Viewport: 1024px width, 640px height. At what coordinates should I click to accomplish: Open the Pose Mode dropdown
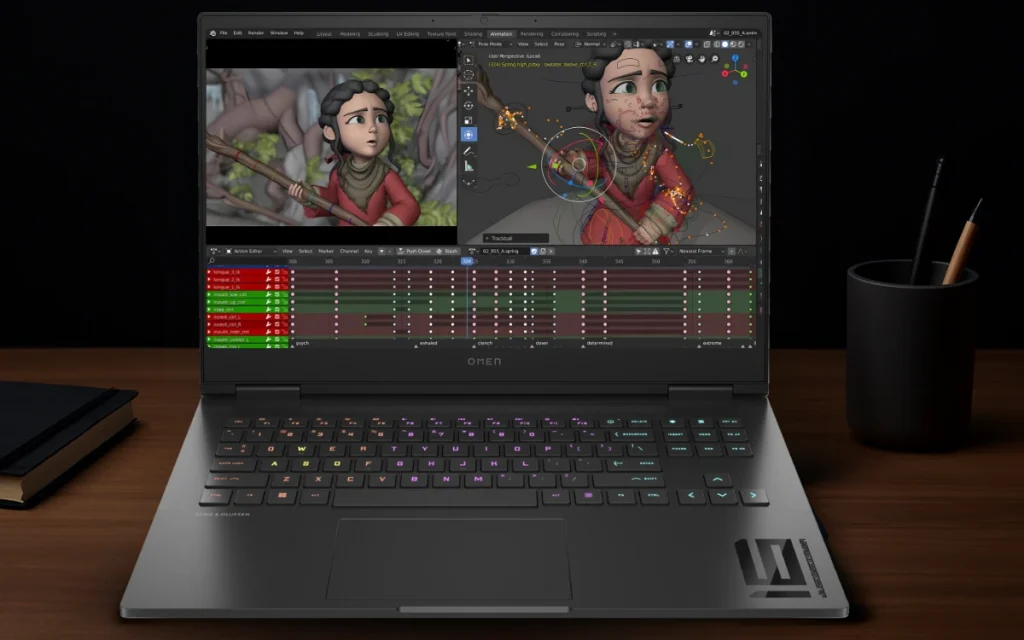[x=490, y=44]
